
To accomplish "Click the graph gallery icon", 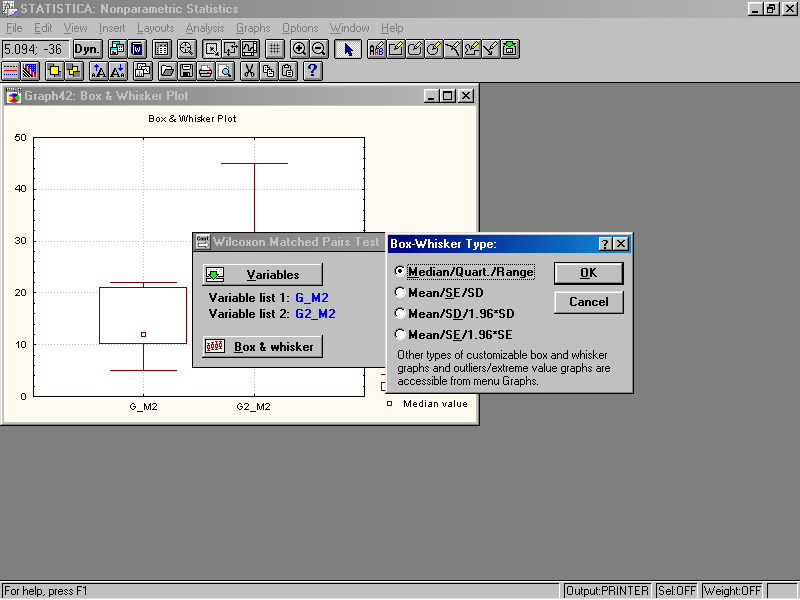I will [x=142, y=71].
